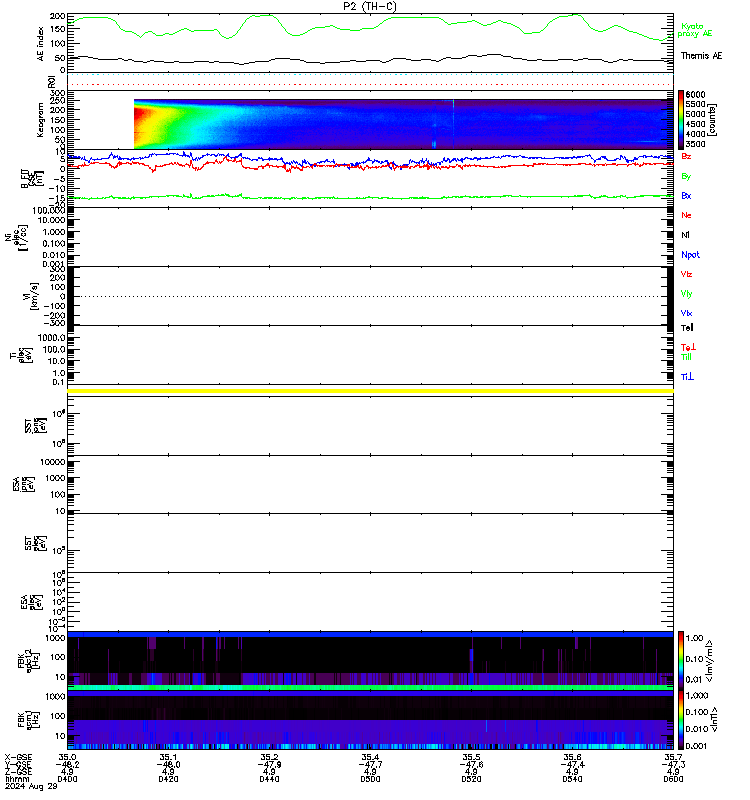The width and height of the screenshot is (750, 800).
Task: Select the blue Npot legend label
Action: tap(690, 255)
